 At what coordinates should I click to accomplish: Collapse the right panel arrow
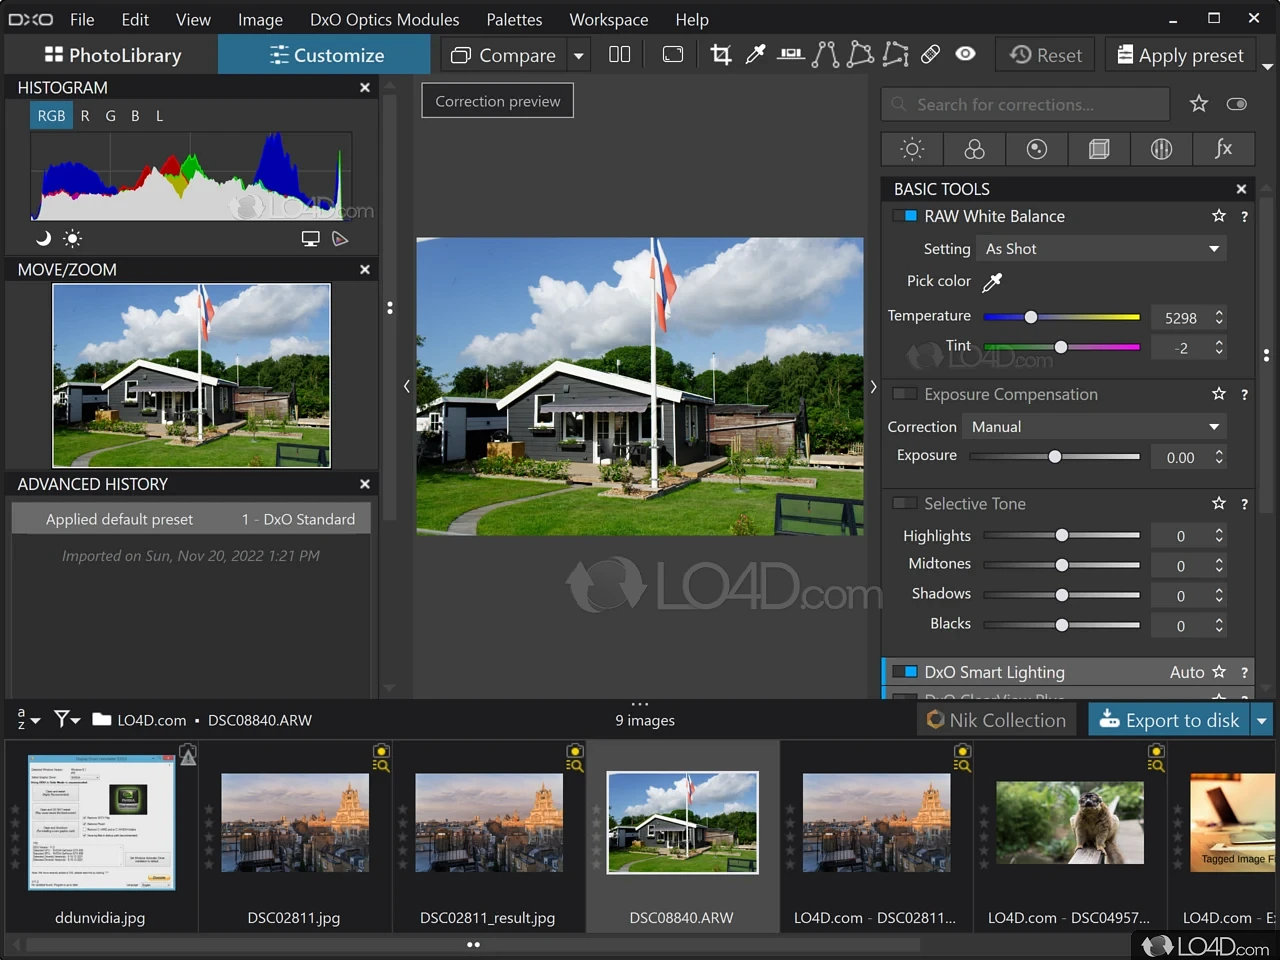tap(873, 386)
